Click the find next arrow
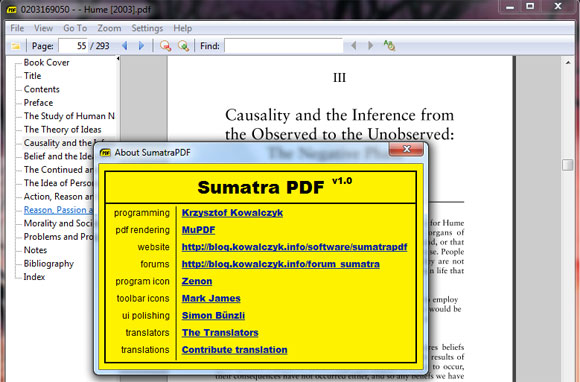This screenshot has height=382, width=580. (x=370, y=45)
